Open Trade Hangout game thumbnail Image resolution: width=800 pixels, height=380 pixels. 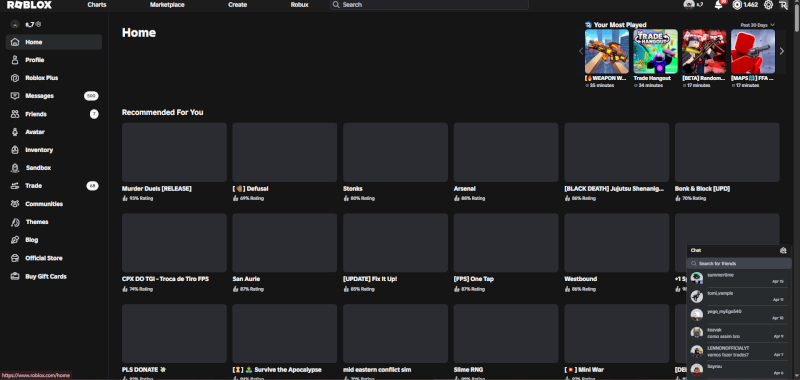point(656,52)
